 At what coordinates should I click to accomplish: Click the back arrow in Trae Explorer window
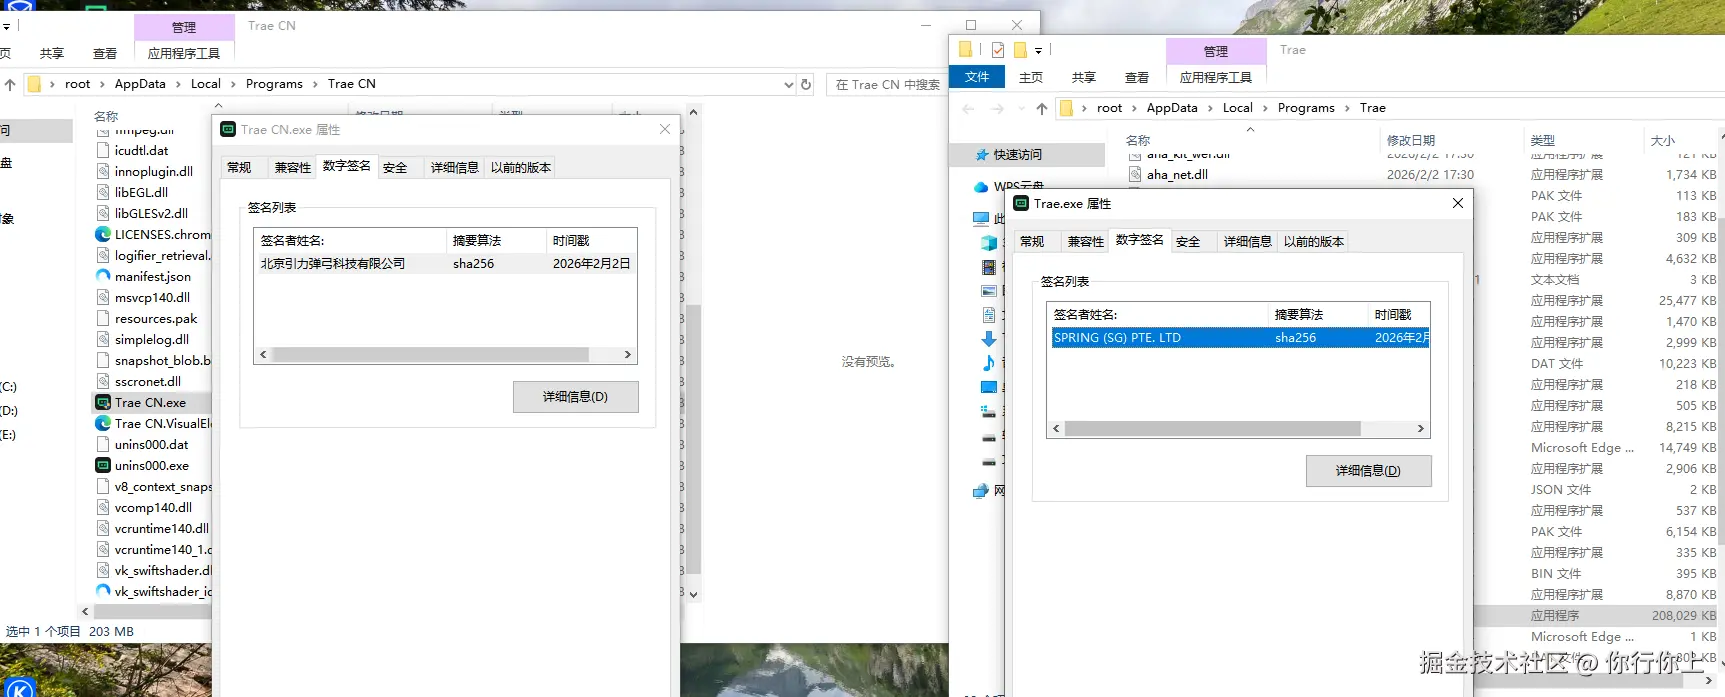[x=968, y=108]
